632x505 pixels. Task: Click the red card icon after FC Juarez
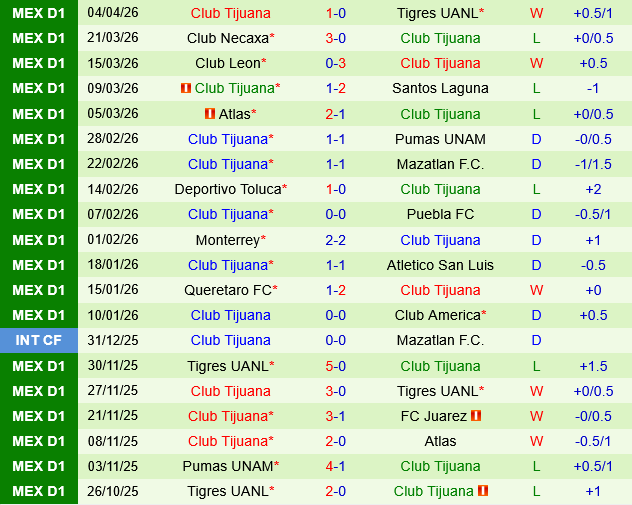[476, 416]
